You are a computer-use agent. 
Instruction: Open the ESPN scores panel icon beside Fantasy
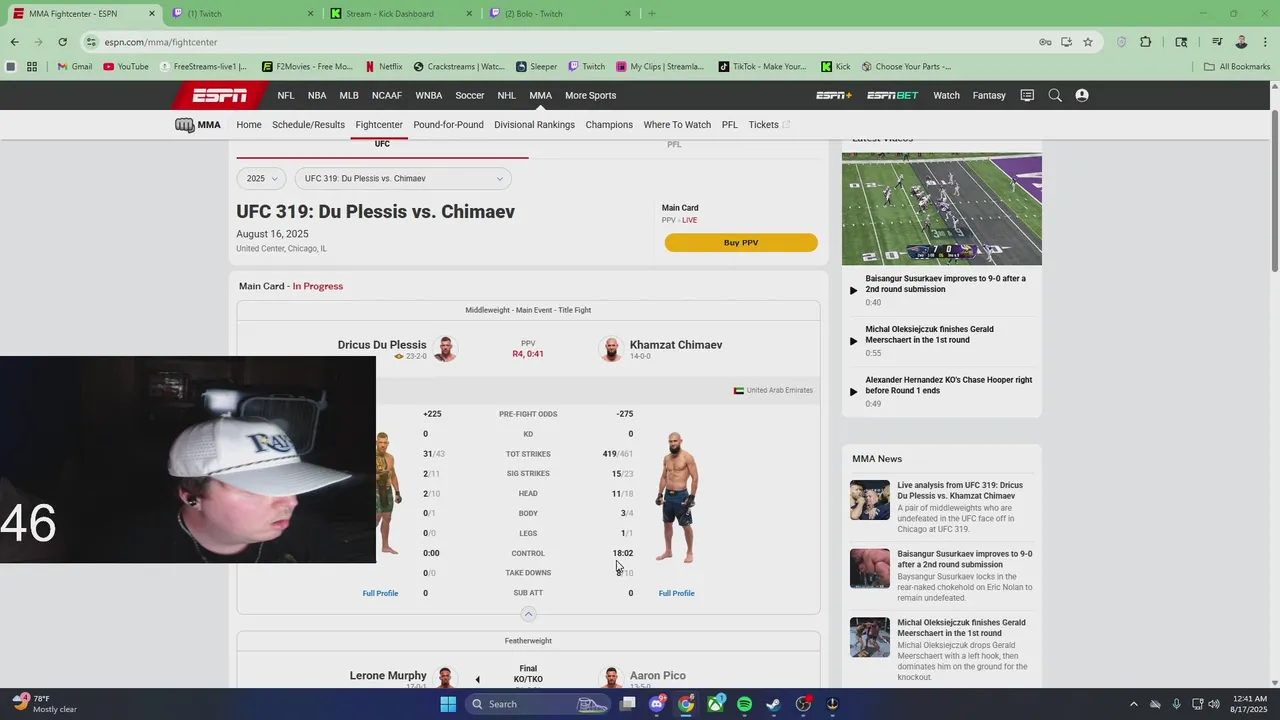(1027, 95)
